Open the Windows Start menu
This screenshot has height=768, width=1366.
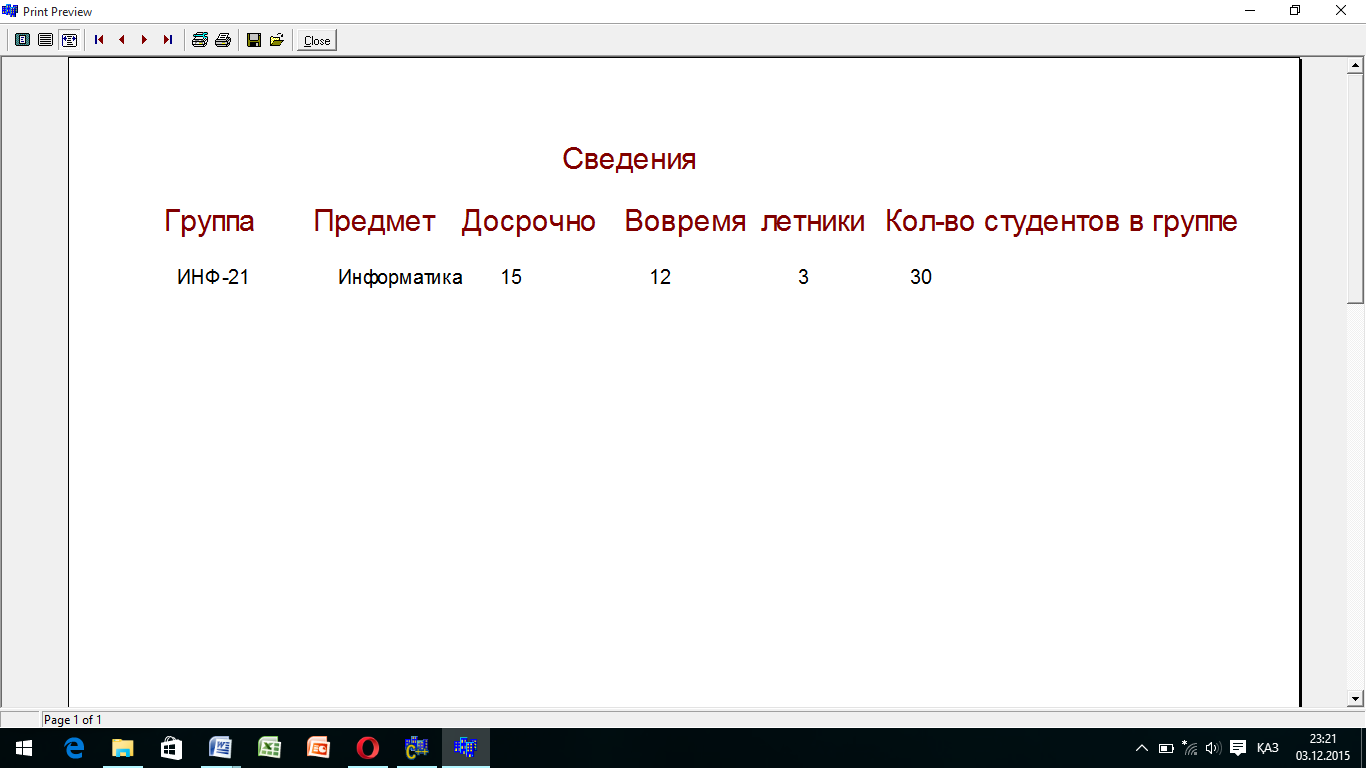coord(24,748)
